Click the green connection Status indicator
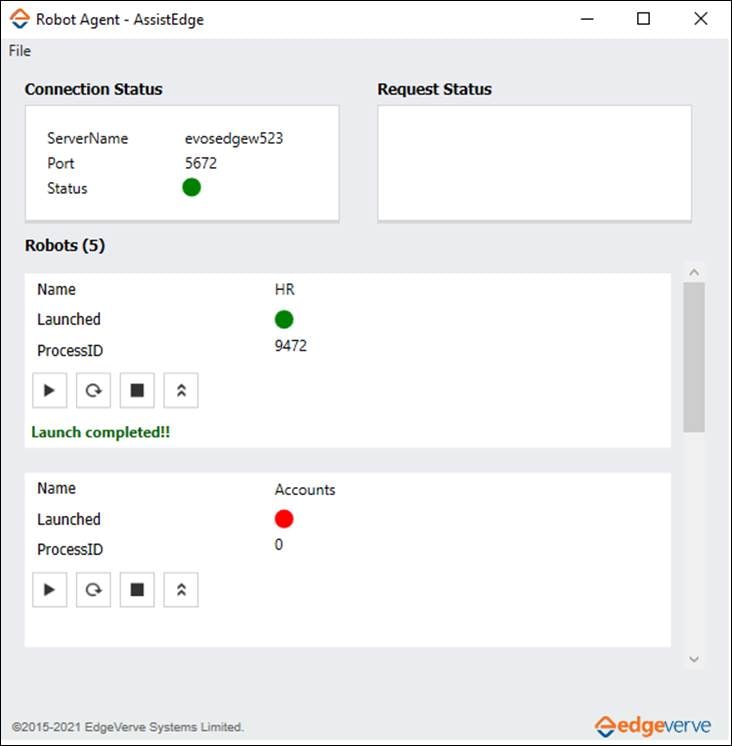732x746 pixels. (x=192, y=187)
